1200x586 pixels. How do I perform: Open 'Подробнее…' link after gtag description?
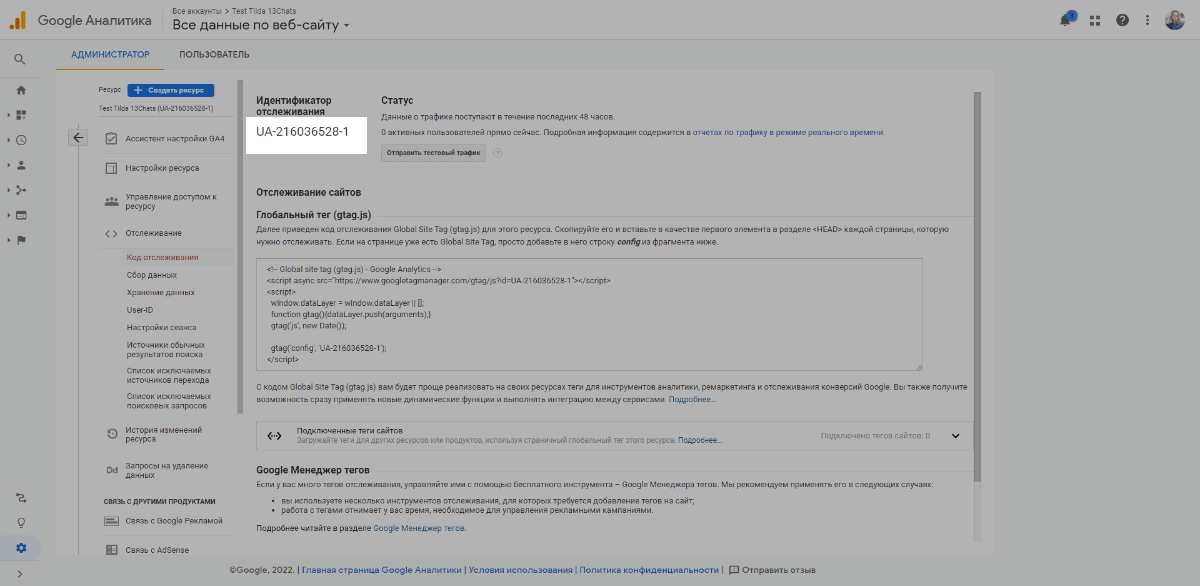click(x=692, y=400)
